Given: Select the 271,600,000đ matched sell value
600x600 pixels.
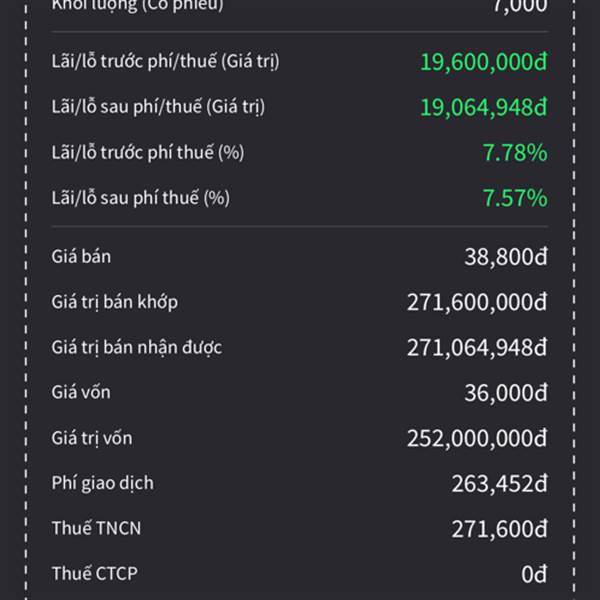Looking at the screenshot, I should [477, 302].
